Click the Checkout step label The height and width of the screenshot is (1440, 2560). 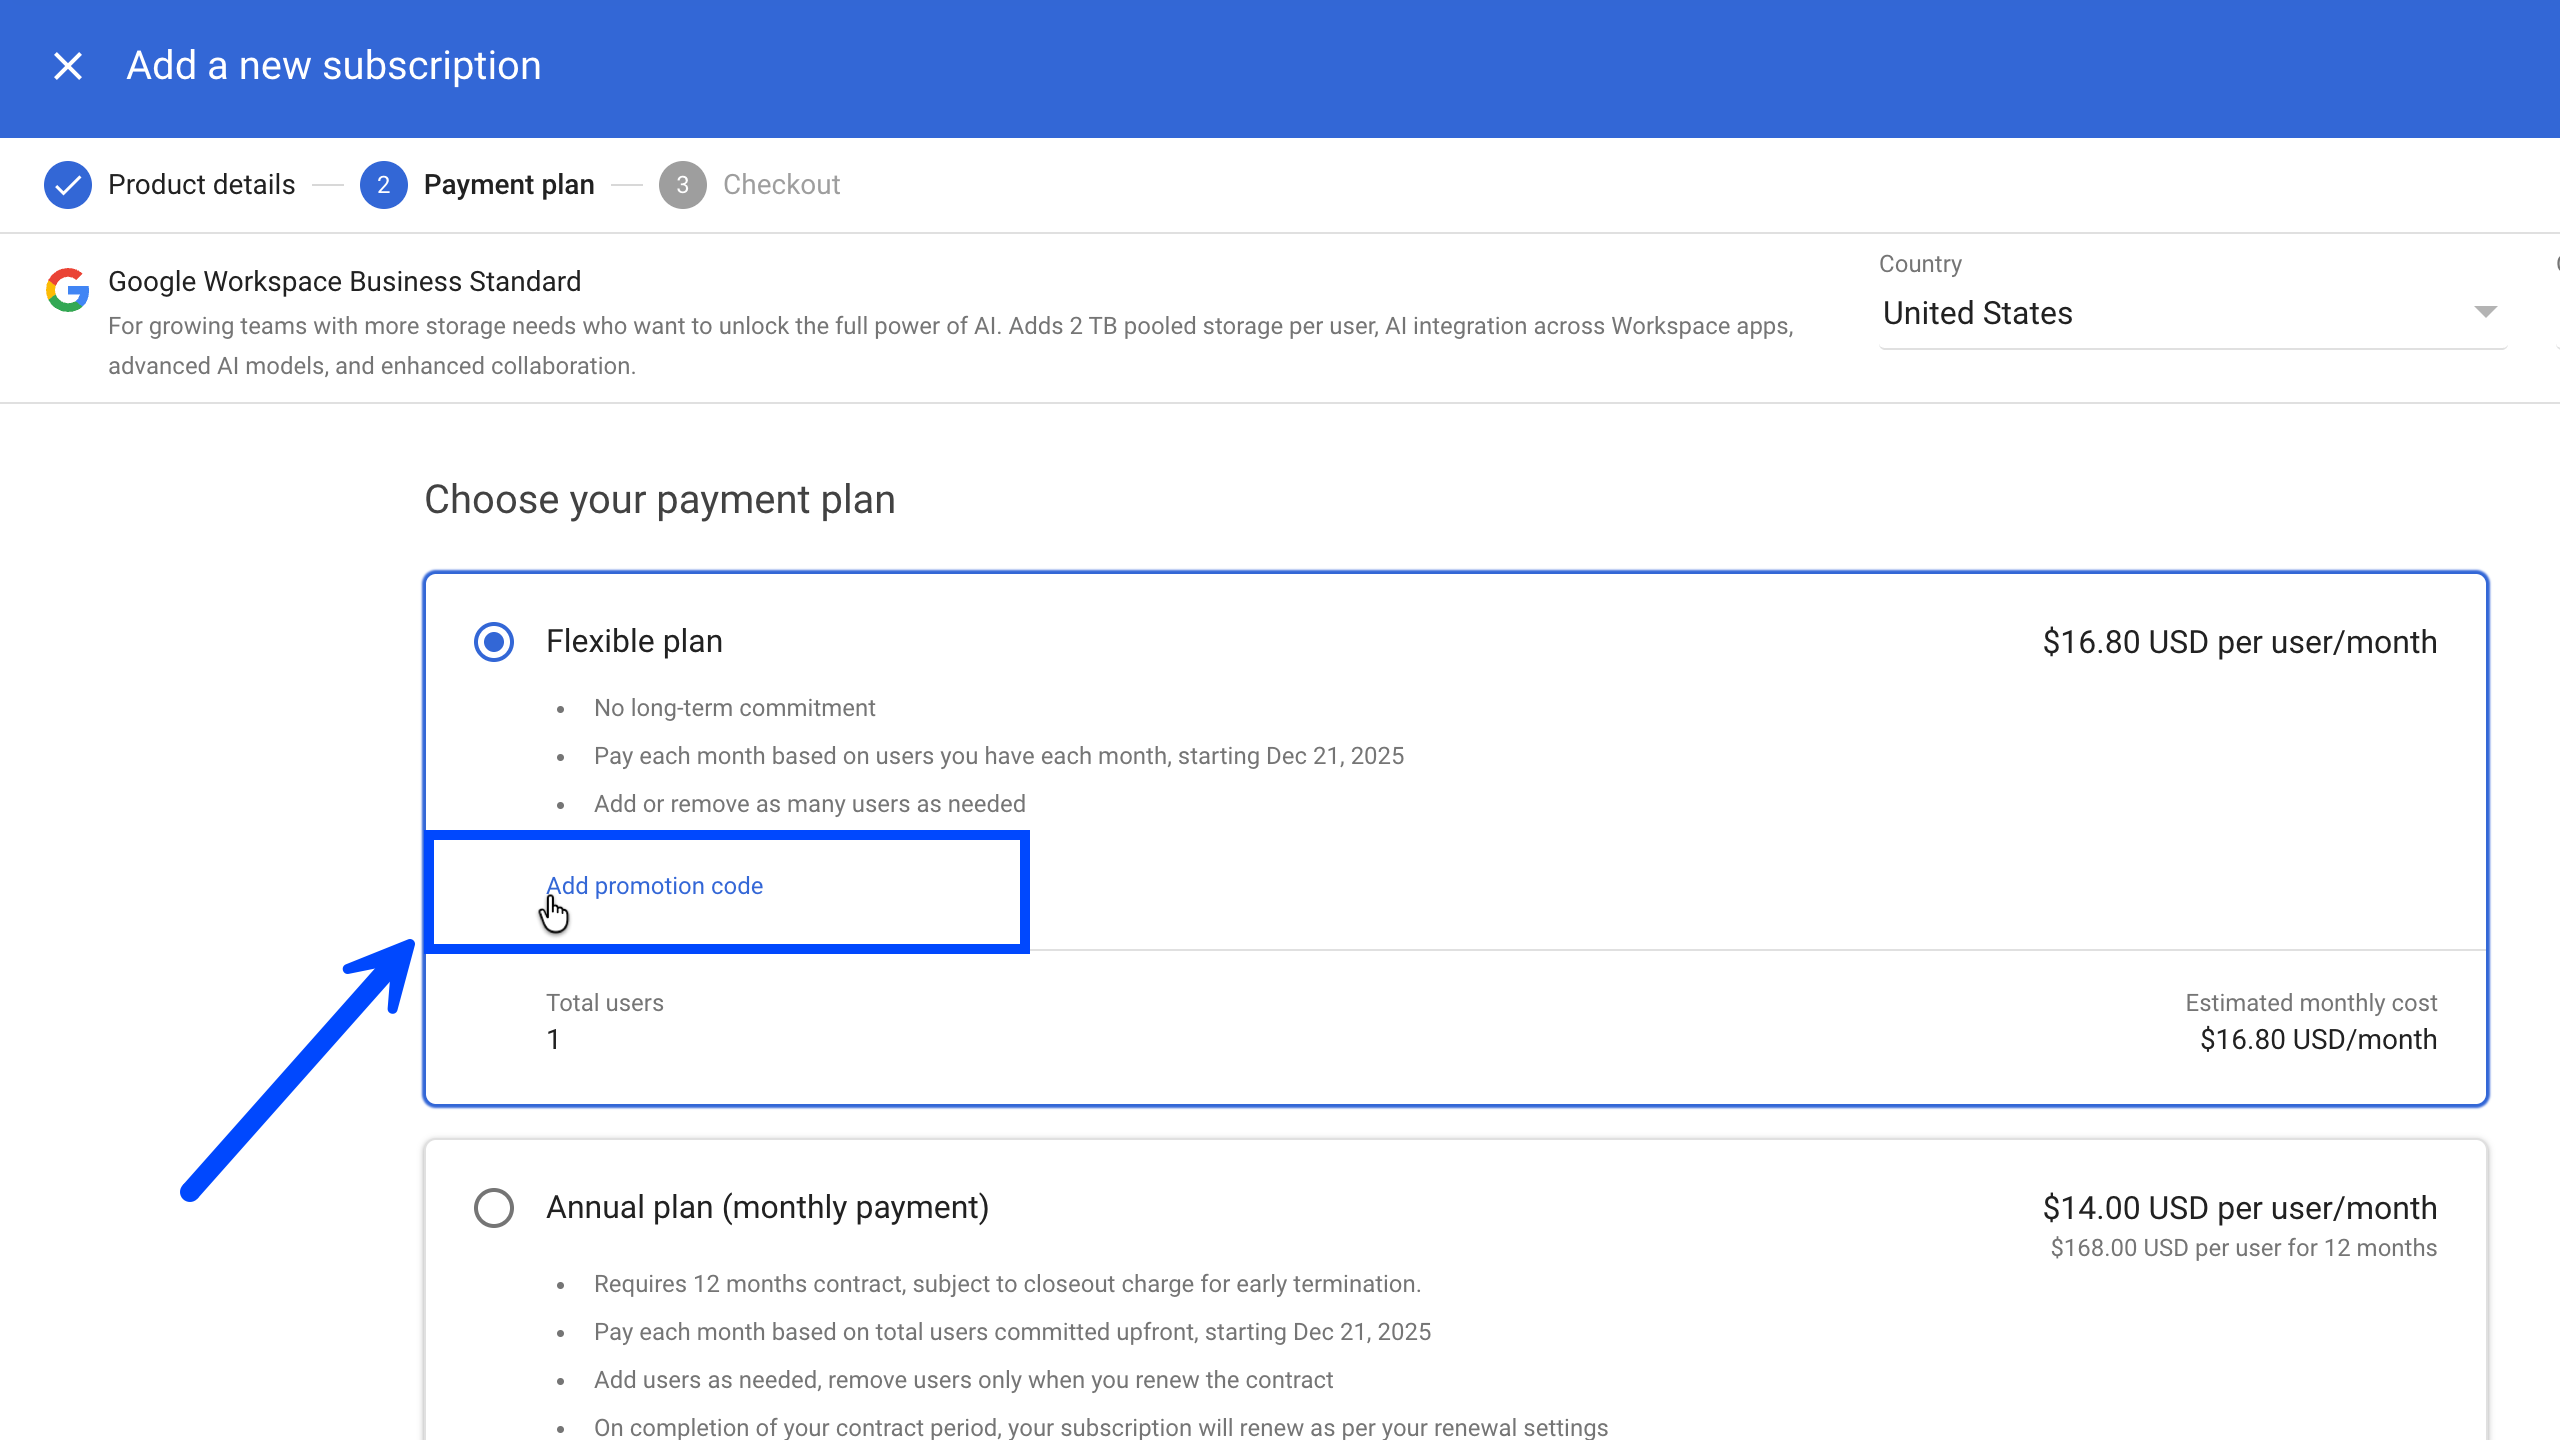click(781, 185)
